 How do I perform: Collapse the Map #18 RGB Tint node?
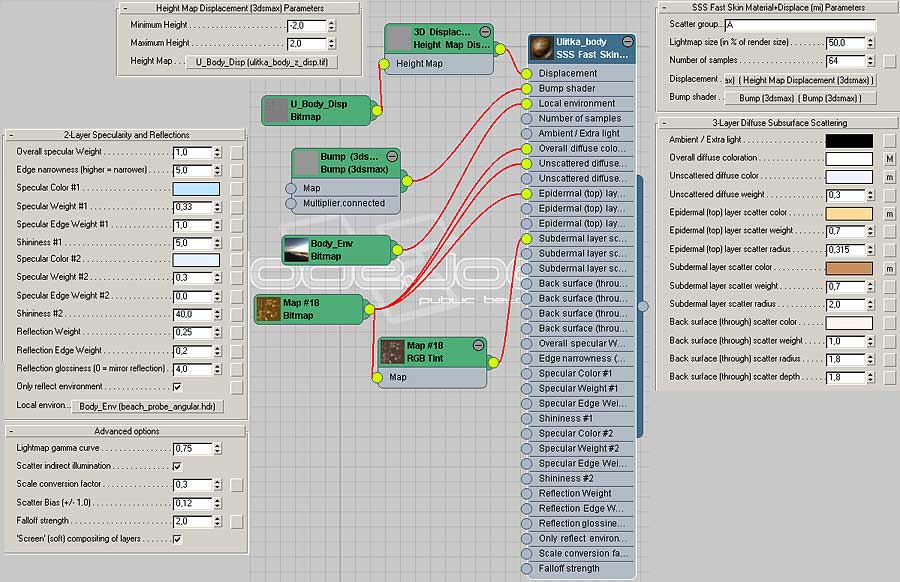[x=478, y=345]
